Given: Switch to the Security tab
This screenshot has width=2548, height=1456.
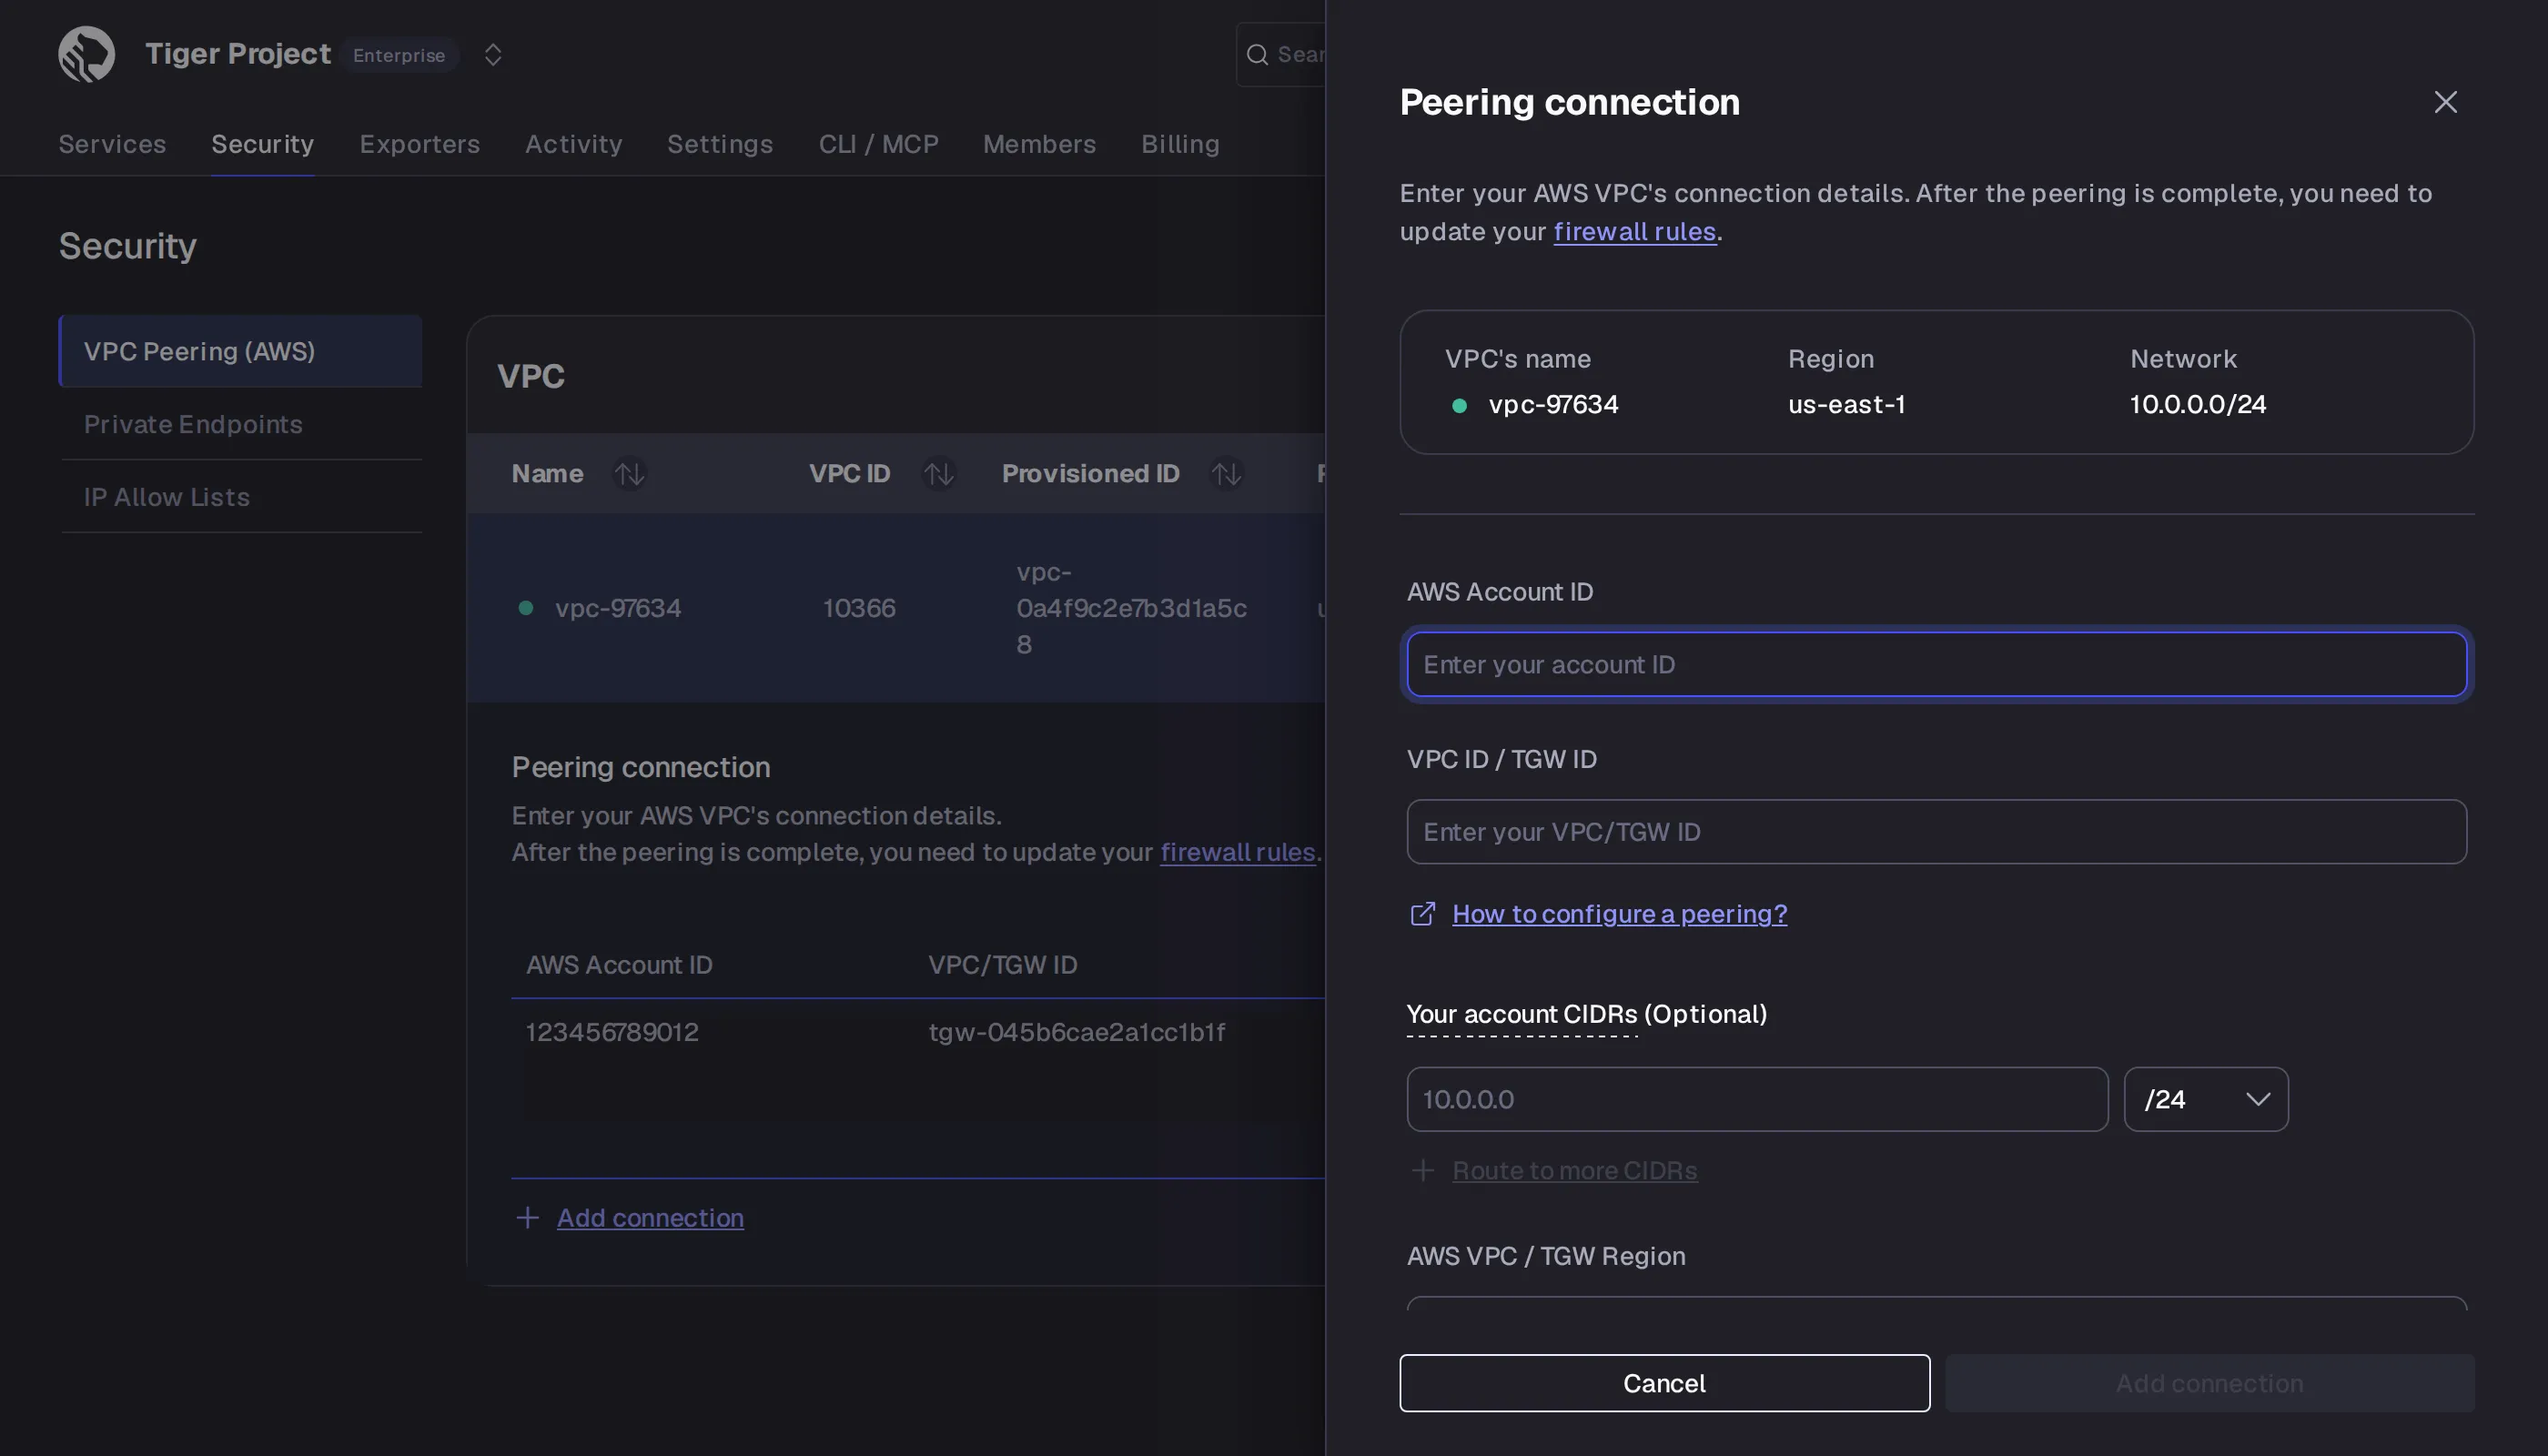Looking at the screenshot, I should click(x=262, y=144).
